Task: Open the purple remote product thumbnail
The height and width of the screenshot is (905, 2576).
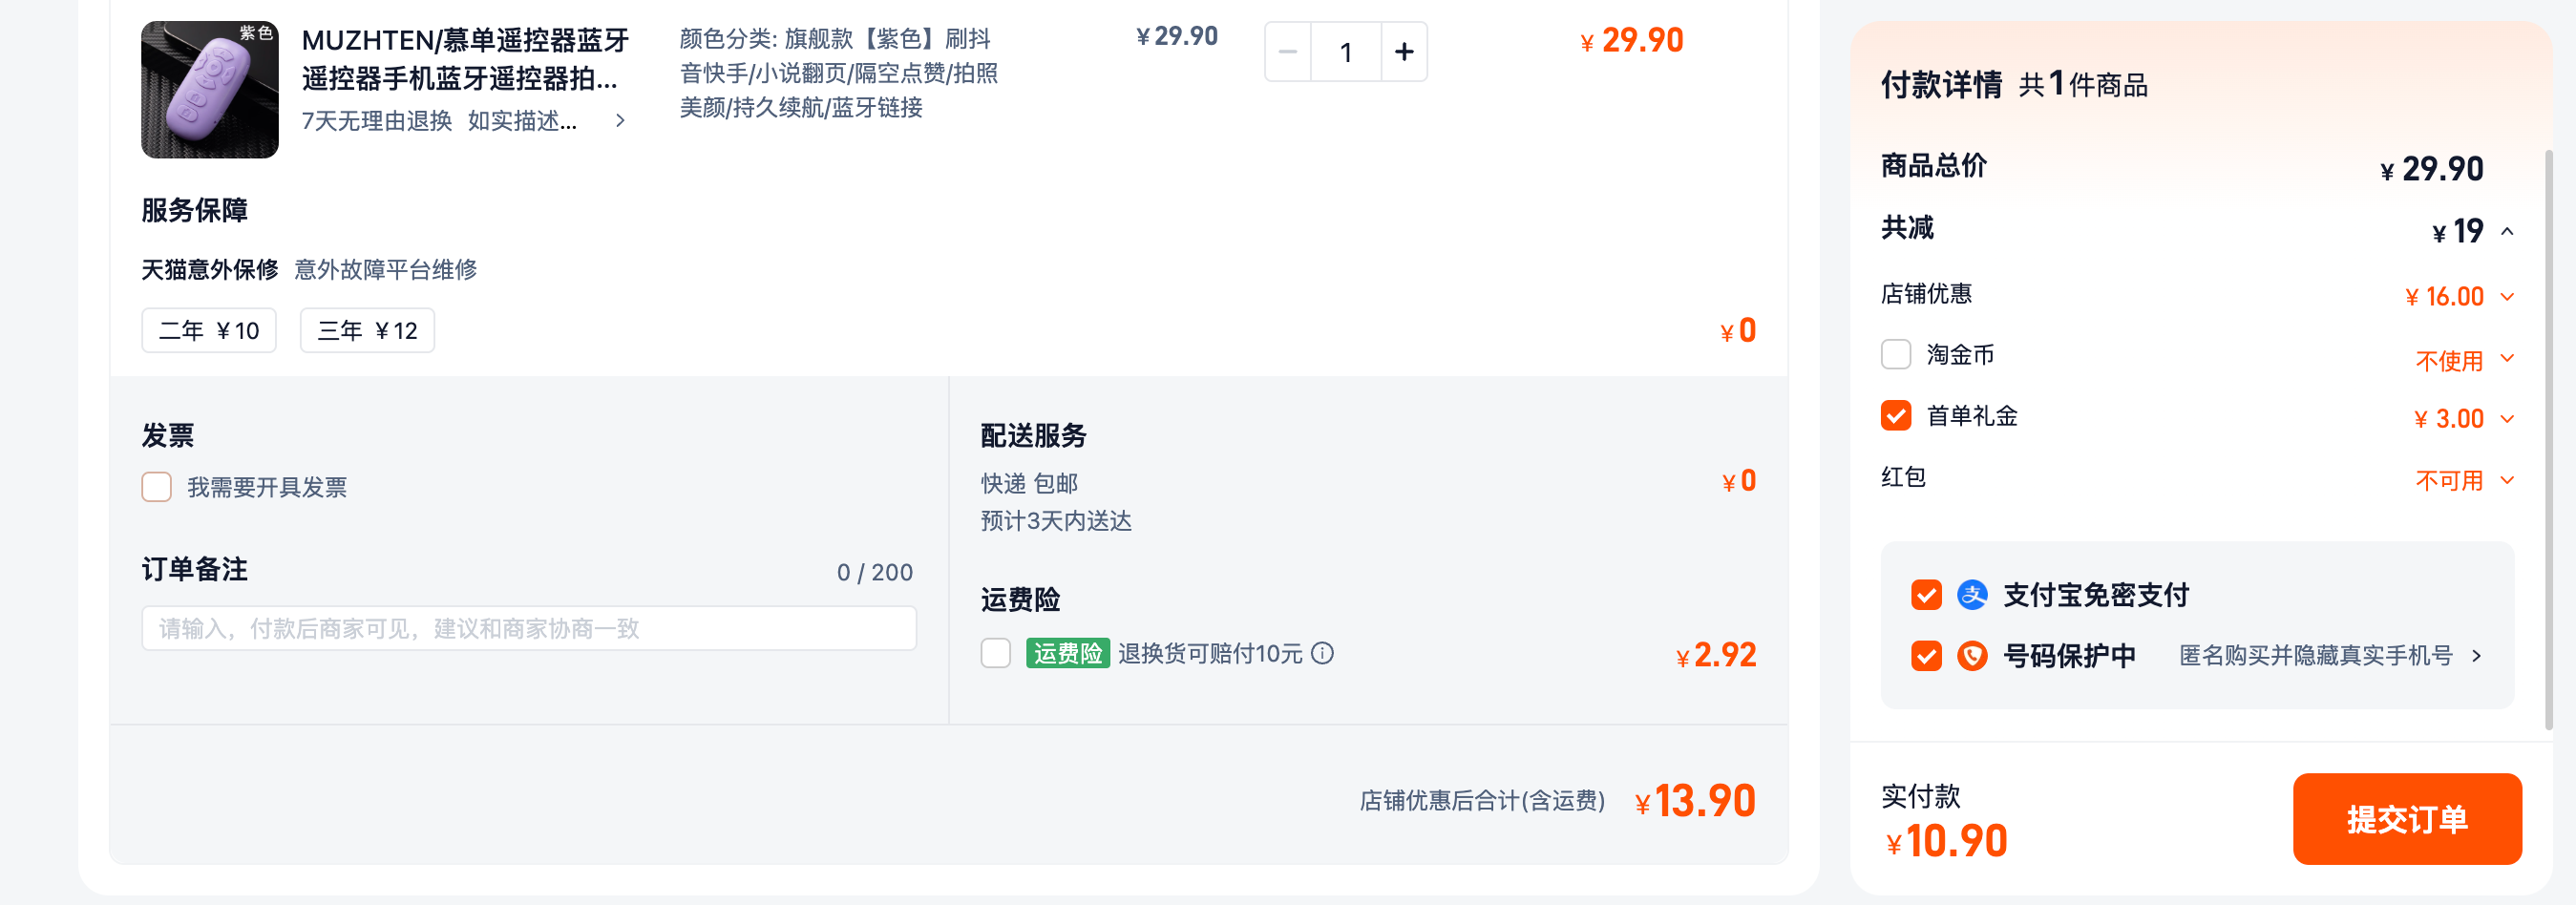Action: click(210, 89)
